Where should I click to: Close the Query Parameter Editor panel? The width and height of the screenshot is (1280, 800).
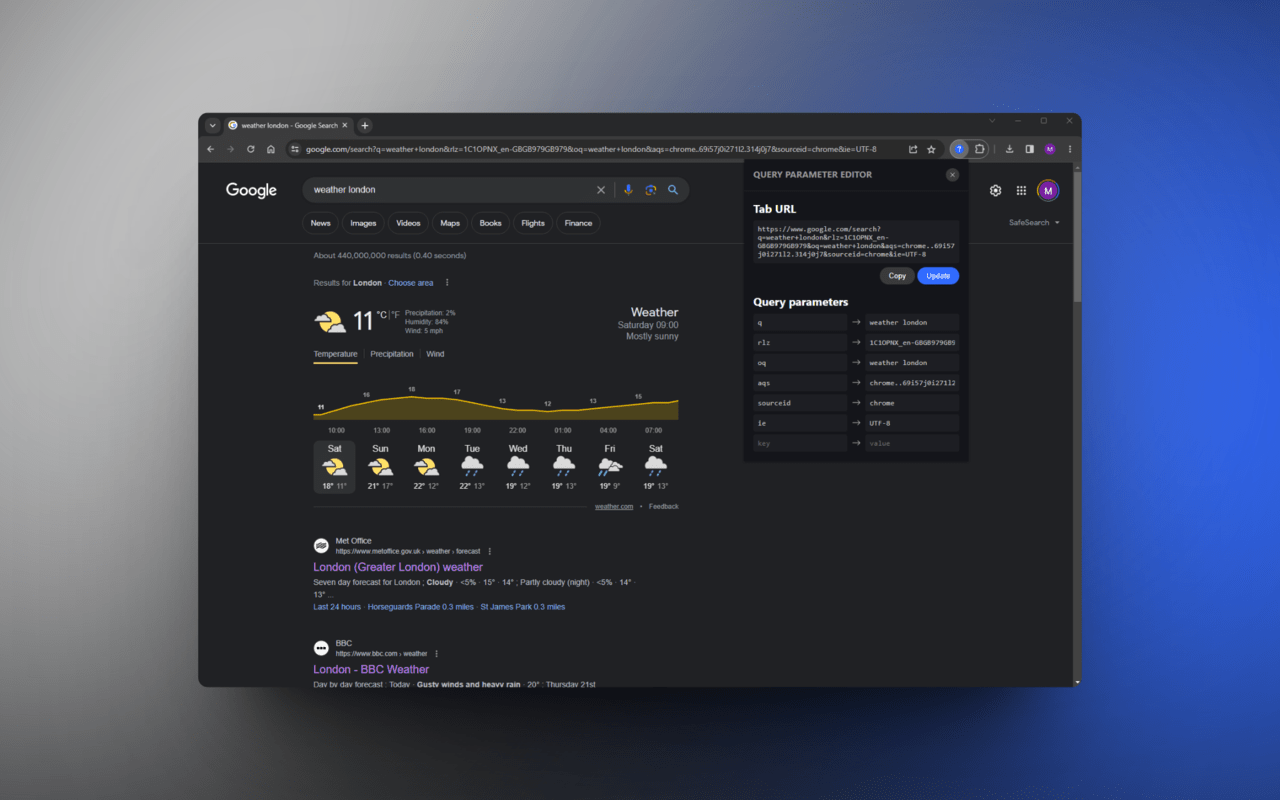pos(952,175)
